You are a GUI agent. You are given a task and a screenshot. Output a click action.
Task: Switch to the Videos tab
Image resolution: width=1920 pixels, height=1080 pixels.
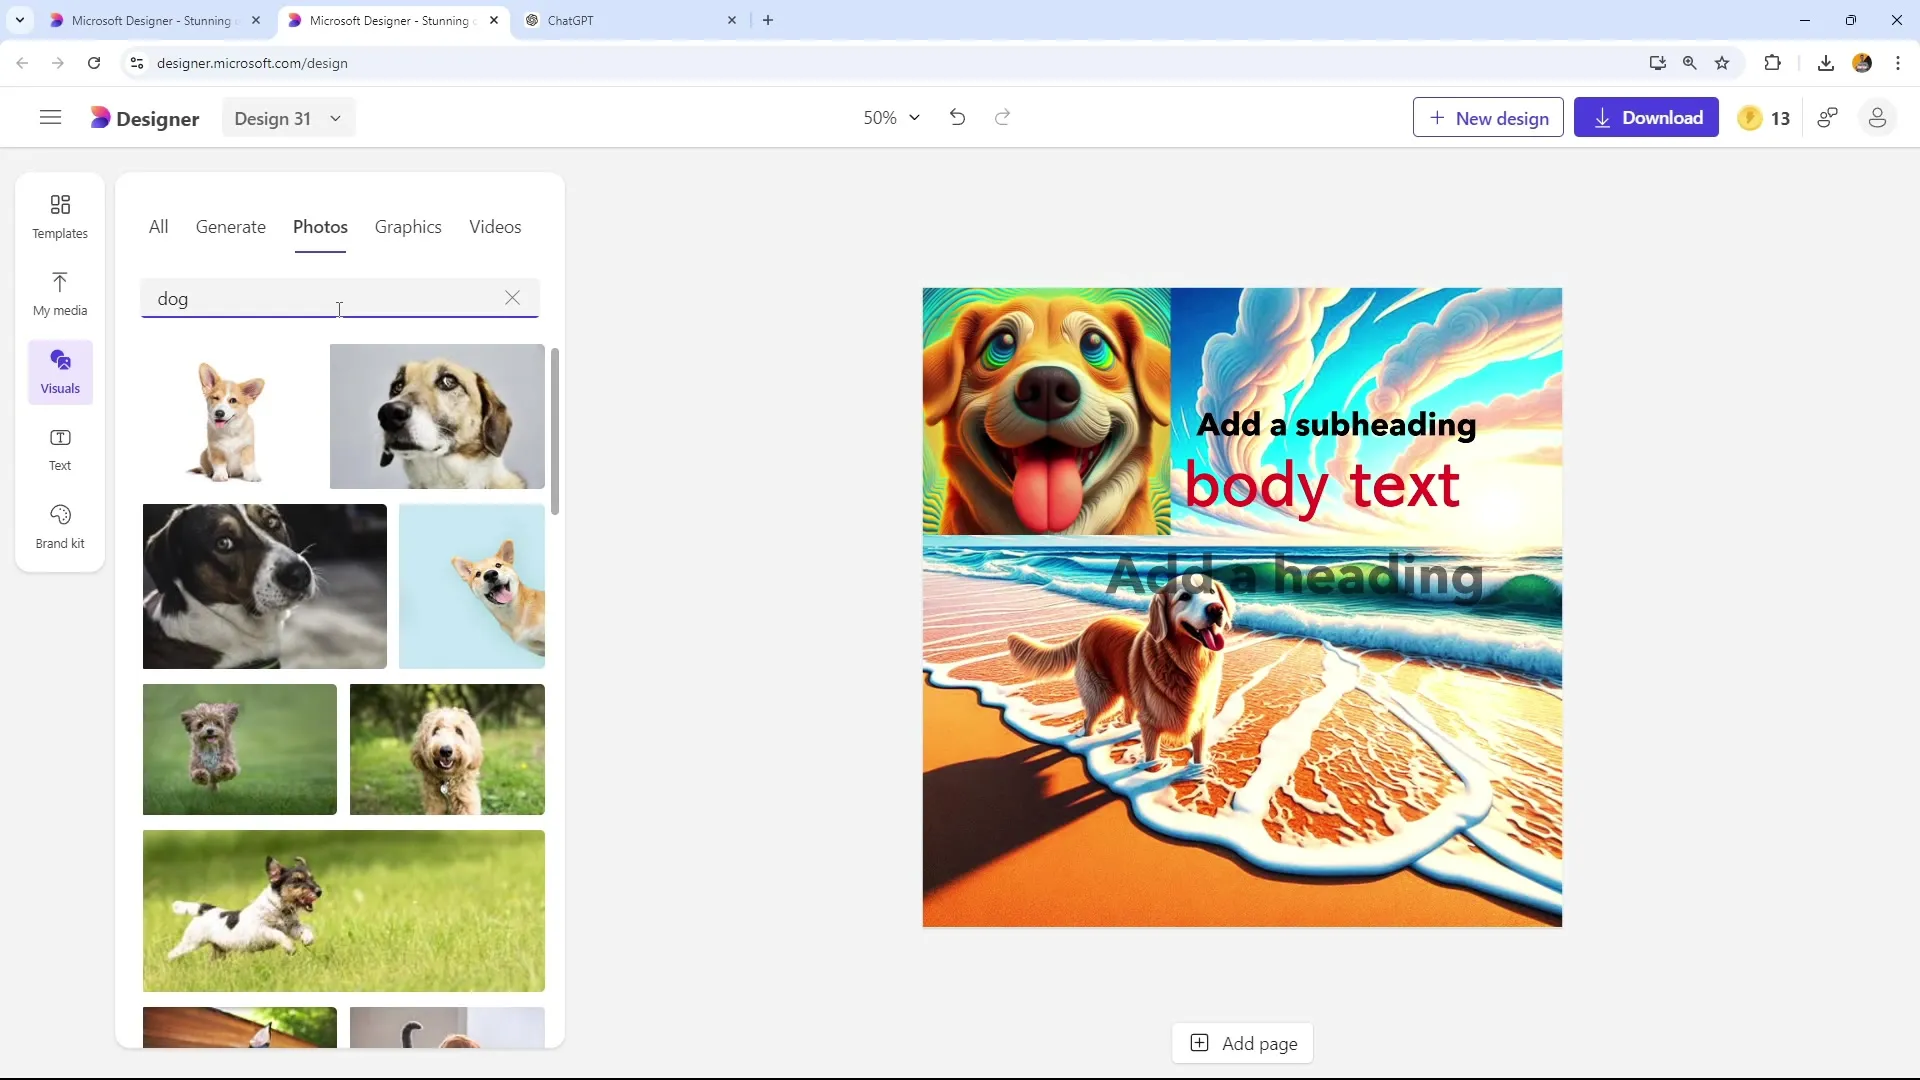(x=495, y=227)
